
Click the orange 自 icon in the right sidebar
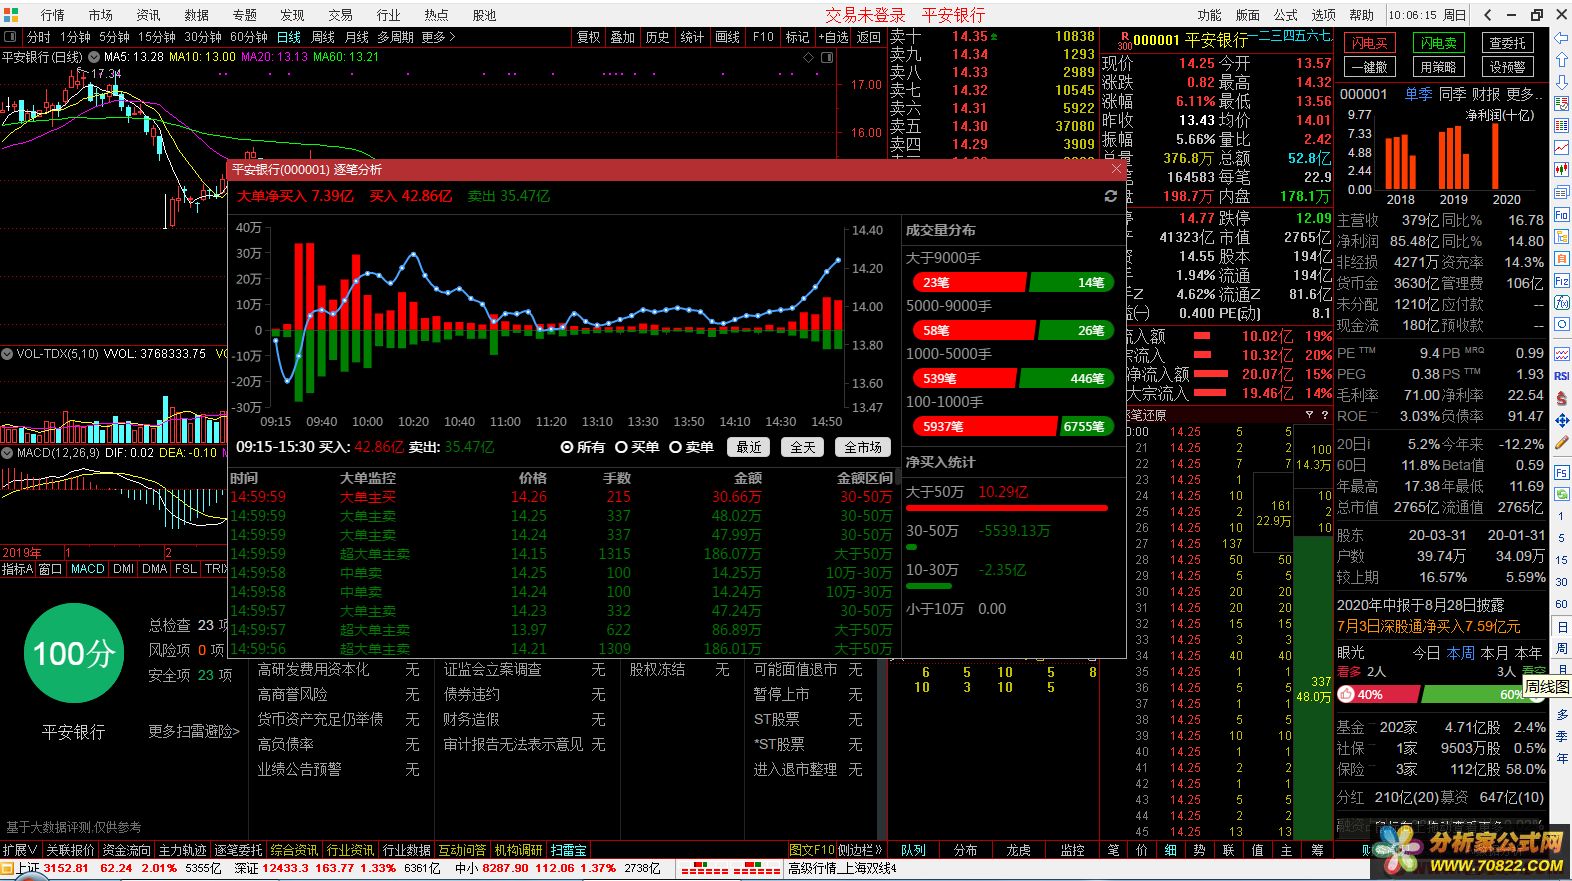click(1561, 259)
